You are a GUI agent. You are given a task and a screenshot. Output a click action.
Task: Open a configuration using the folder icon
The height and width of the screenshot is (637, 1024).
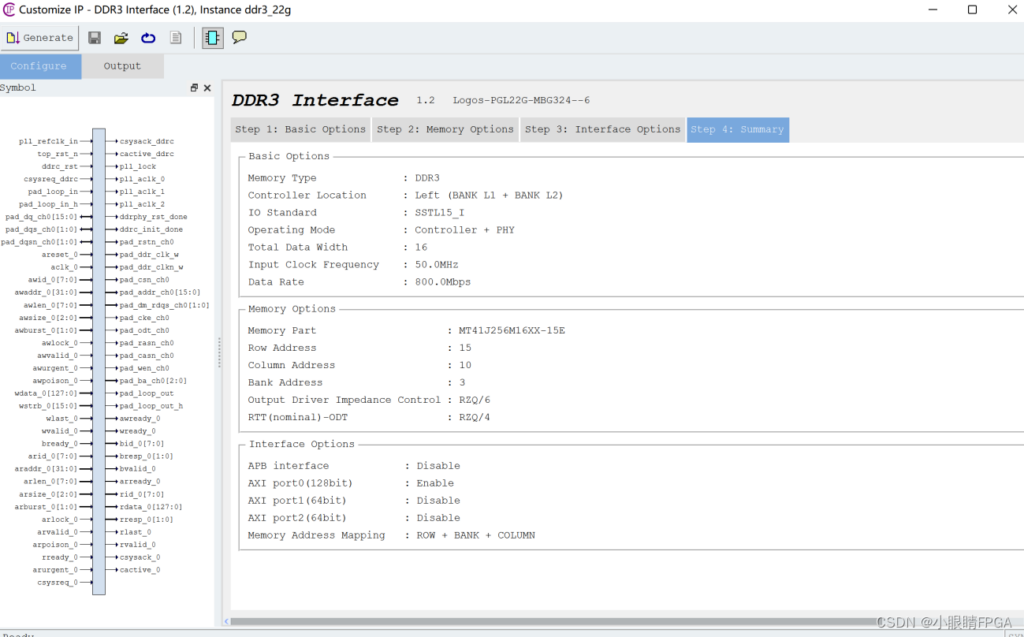click(x=121, y=38)
